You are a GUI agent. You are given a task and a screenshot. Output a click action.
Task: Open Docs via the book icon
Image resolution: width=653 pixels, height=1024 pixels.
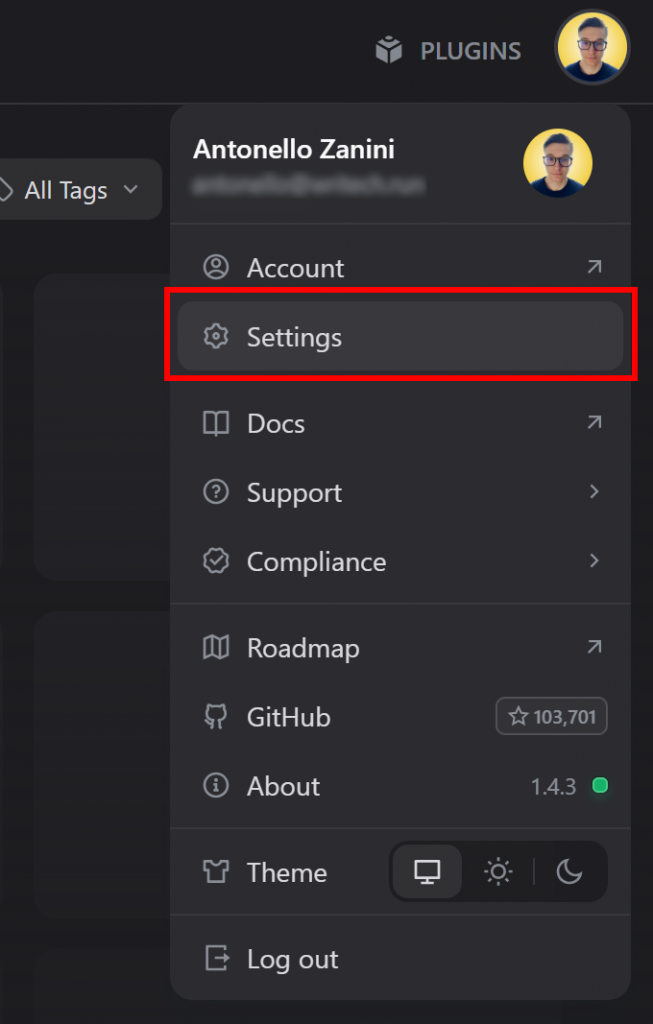tap(215, 423)
